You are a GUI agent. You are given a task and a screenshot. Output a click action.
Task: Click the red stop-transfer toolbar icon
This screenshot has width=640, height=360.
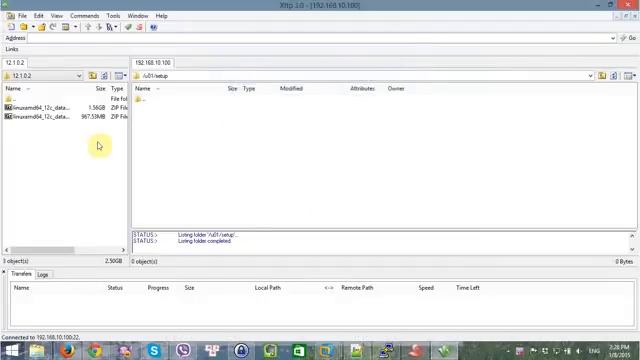pyautogui.click(x=139, y=27)
